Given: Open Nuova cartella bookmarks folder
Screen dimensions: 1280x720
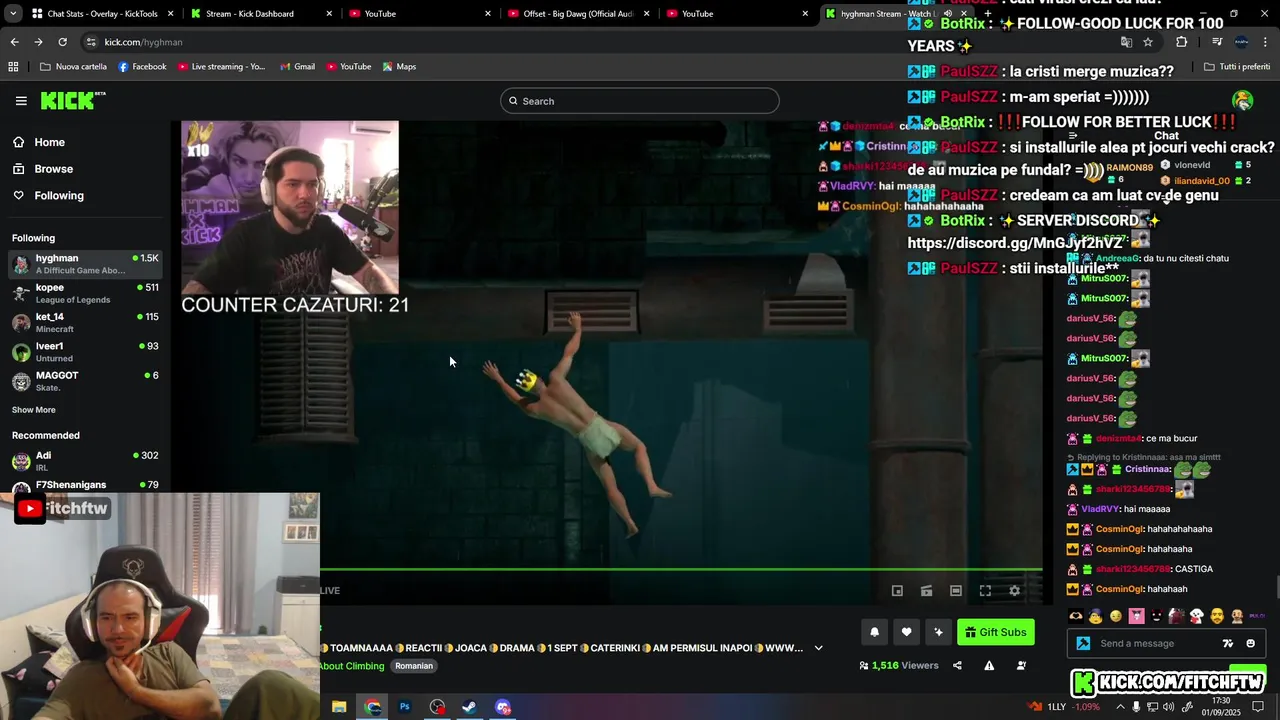Looking at the screenshot, I should click(x=73, y=67).
